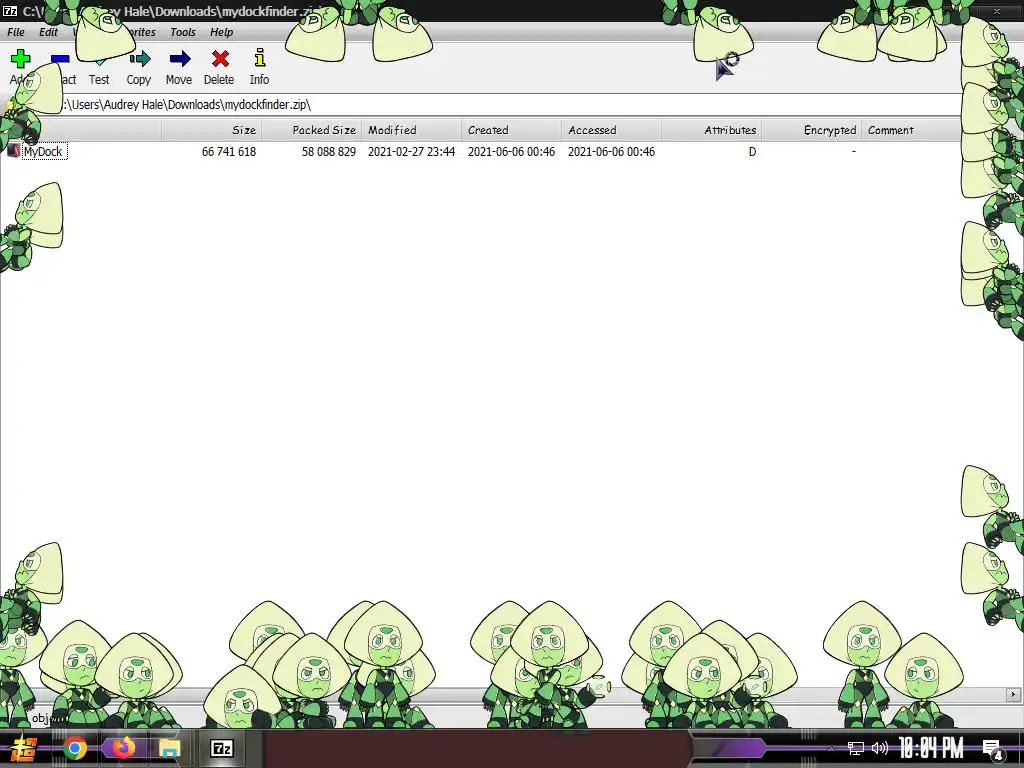Viewport: 1024px width, 768px height.
Task: Open File Explorer from the taskbar
Action: click(169, 748)
